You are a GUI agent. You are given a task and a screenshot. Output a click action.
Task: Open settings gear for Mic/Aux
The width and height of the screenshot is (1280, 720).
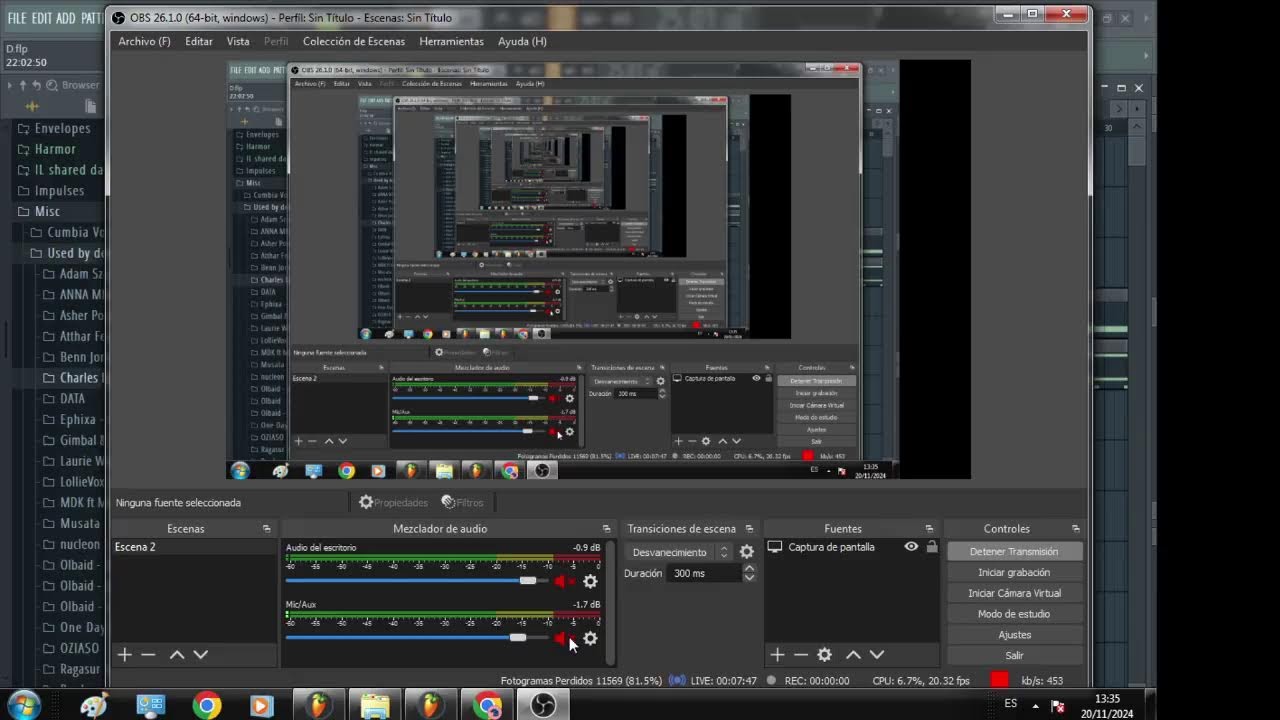point(590,638)
